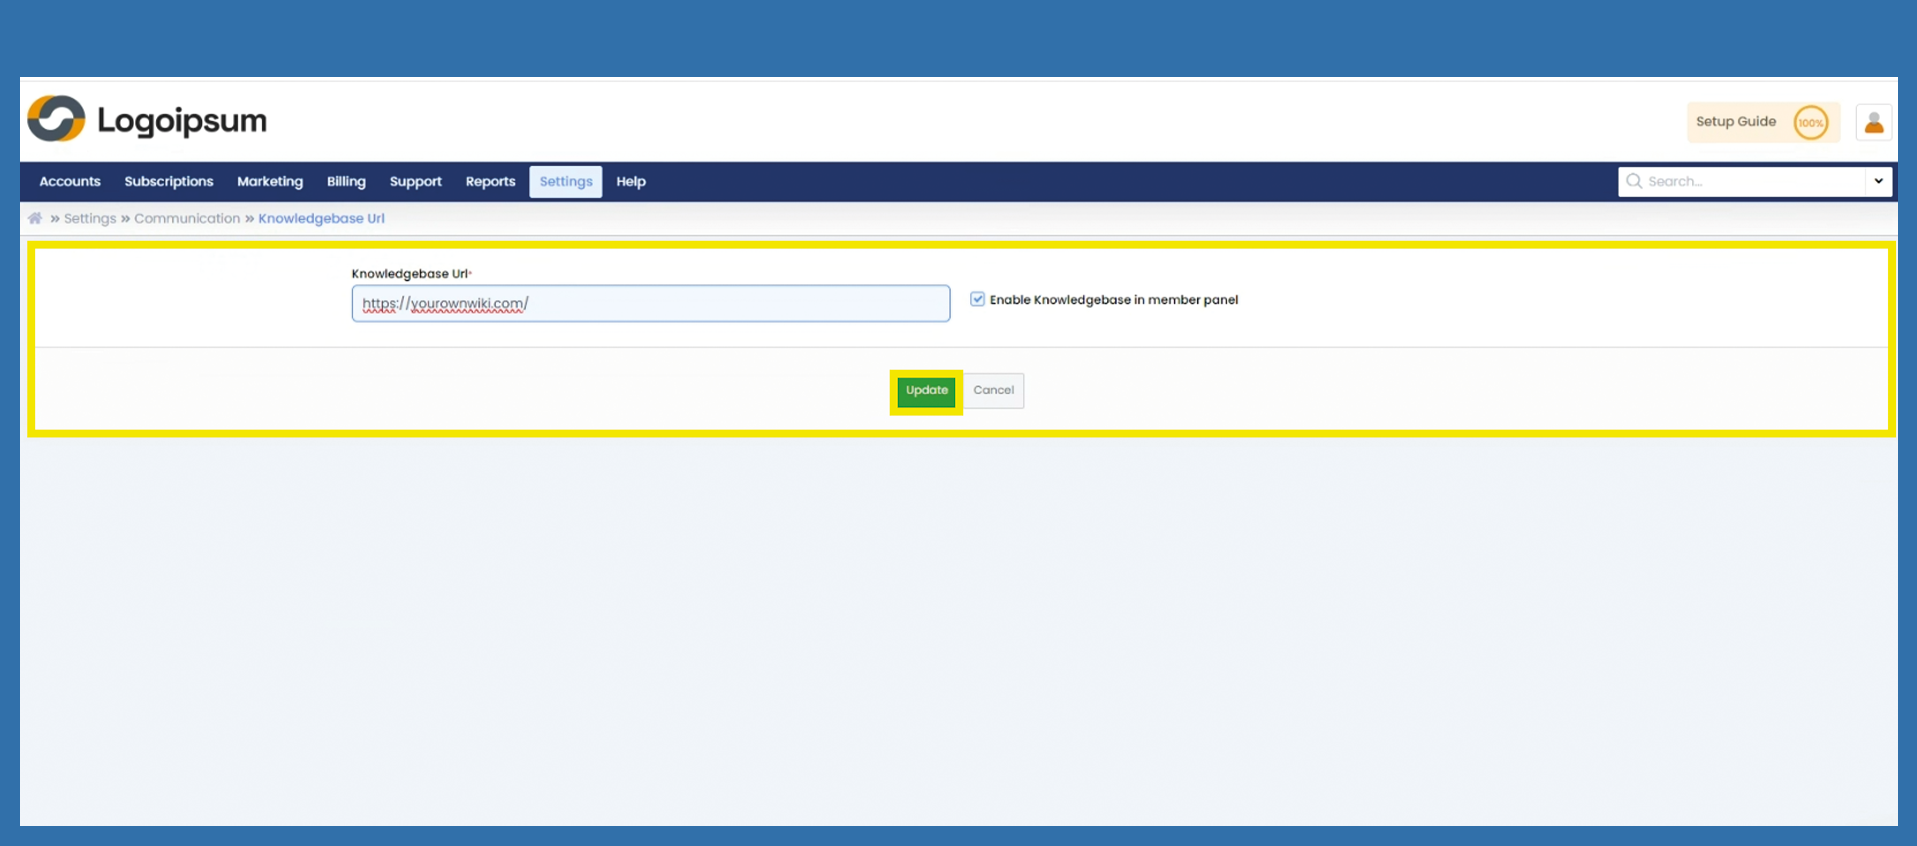Image resolution: width=1917 pixels, height=846 pixels.
Task: Open the Marketing menu
Action: pyautogui.click(x=270, y=181)
